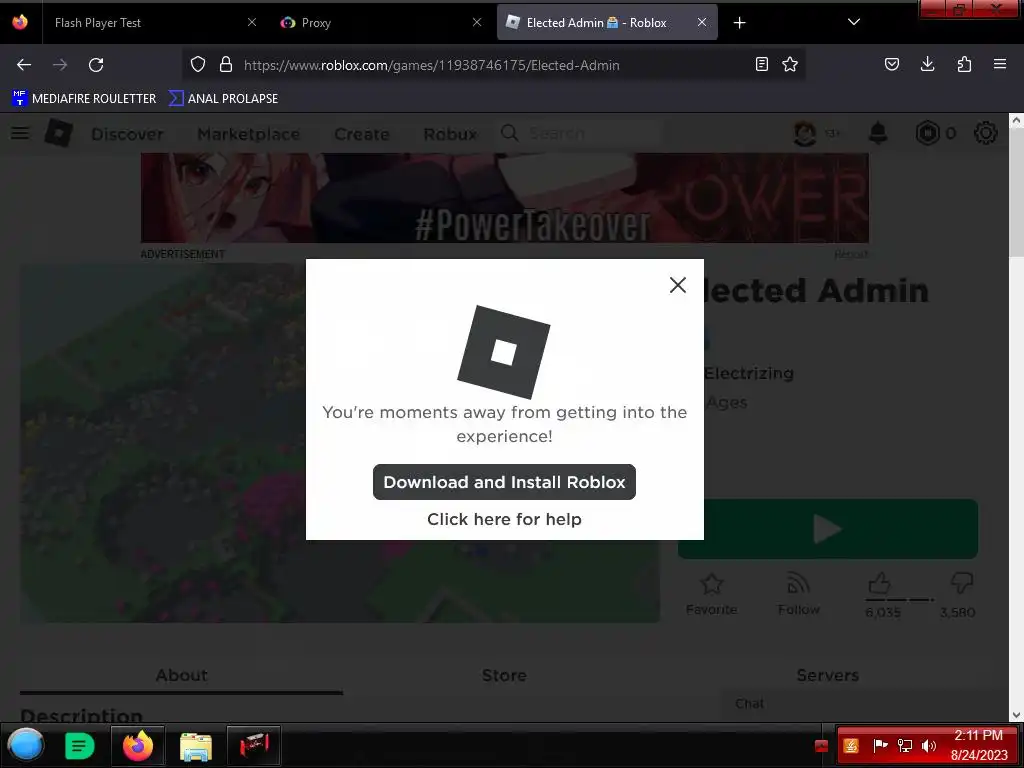The image size is (1024, 768).
Task: Open the extensions puzzle icon
Action: (964, 64)
